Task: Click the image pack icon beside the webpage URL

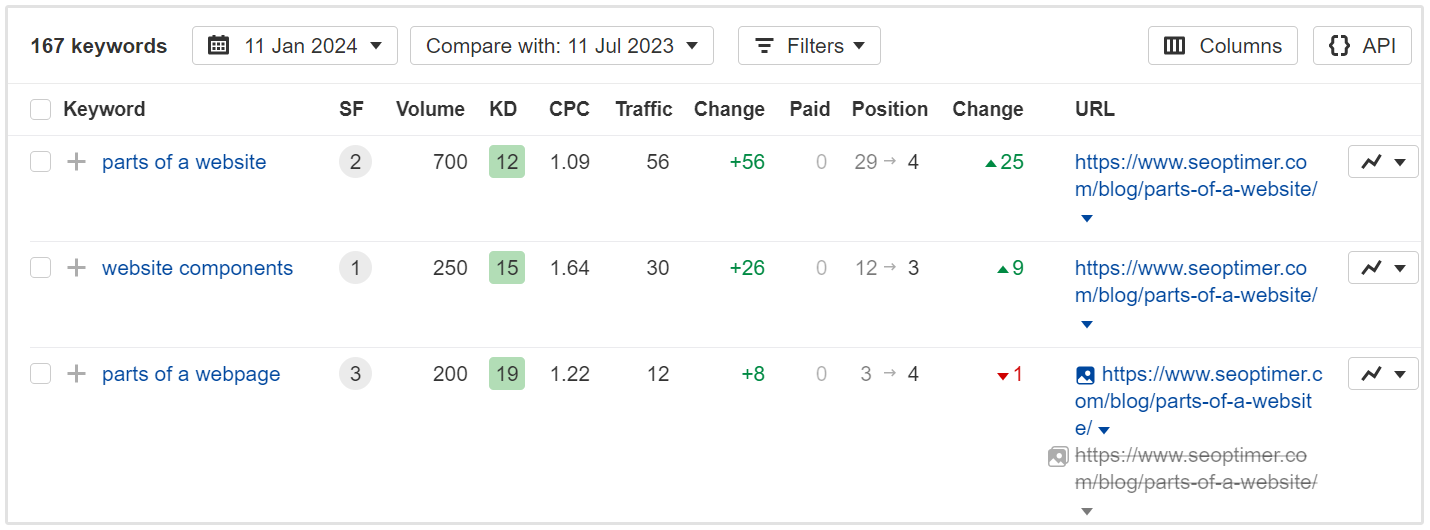Action: pos(1085,375)
